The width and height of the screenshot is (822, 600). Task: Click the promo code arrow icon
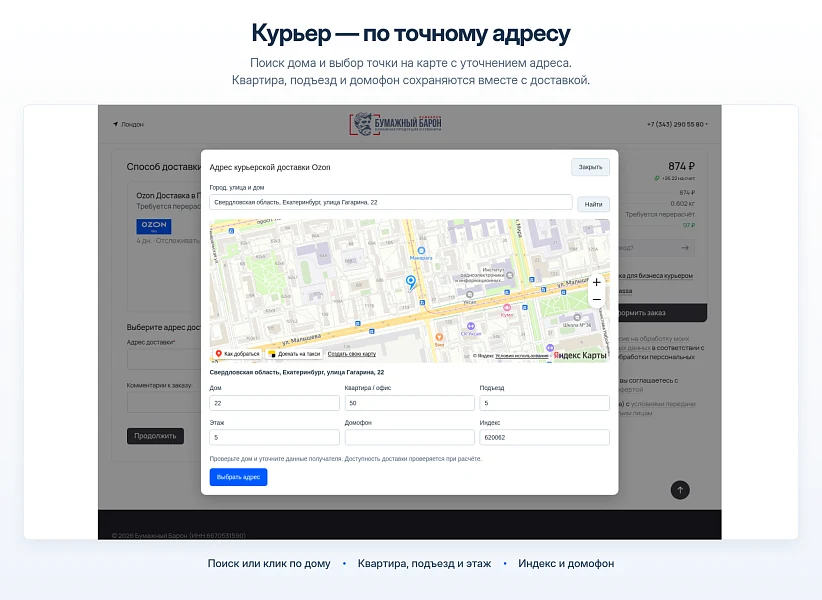point(685,248)
